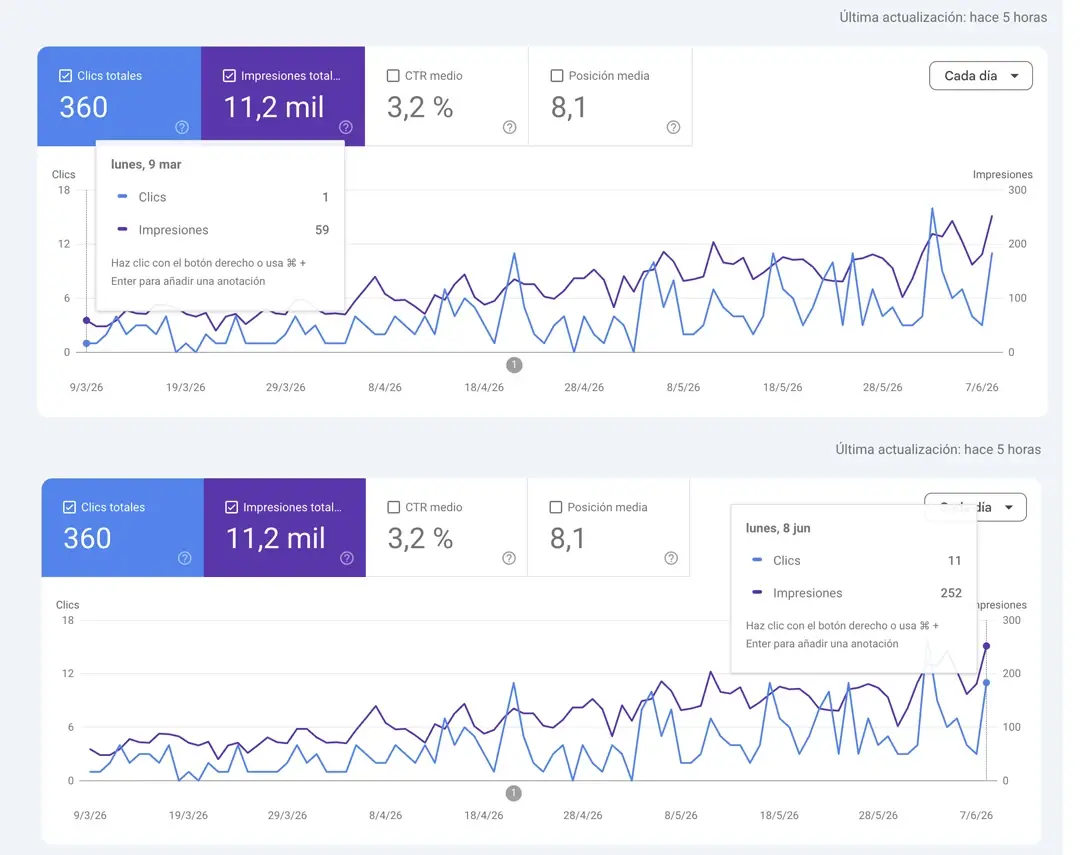The image size is (1080, 855).
Task: Open help icon on top CTR medio card
Action: point(510,127)
